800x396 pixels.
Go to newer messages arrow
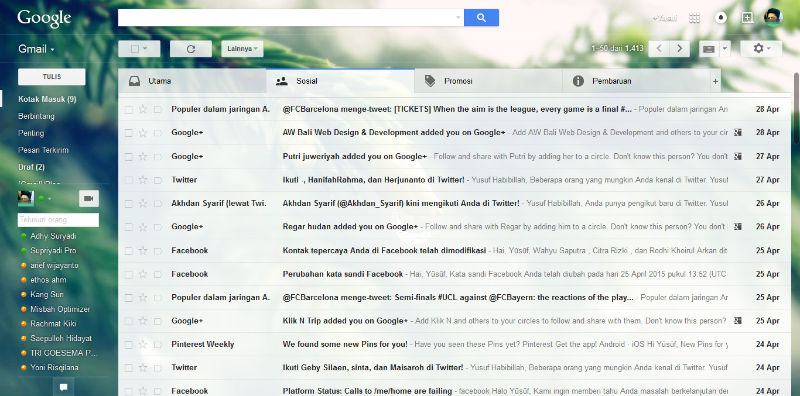click(659, 48)
